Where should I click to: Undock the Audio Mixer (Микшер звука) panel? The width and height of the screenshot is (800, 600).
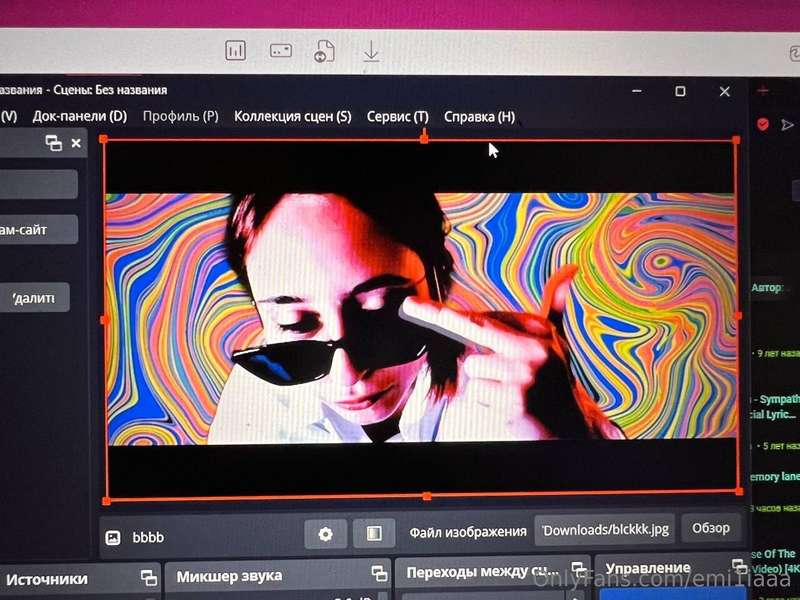(379, 572)
